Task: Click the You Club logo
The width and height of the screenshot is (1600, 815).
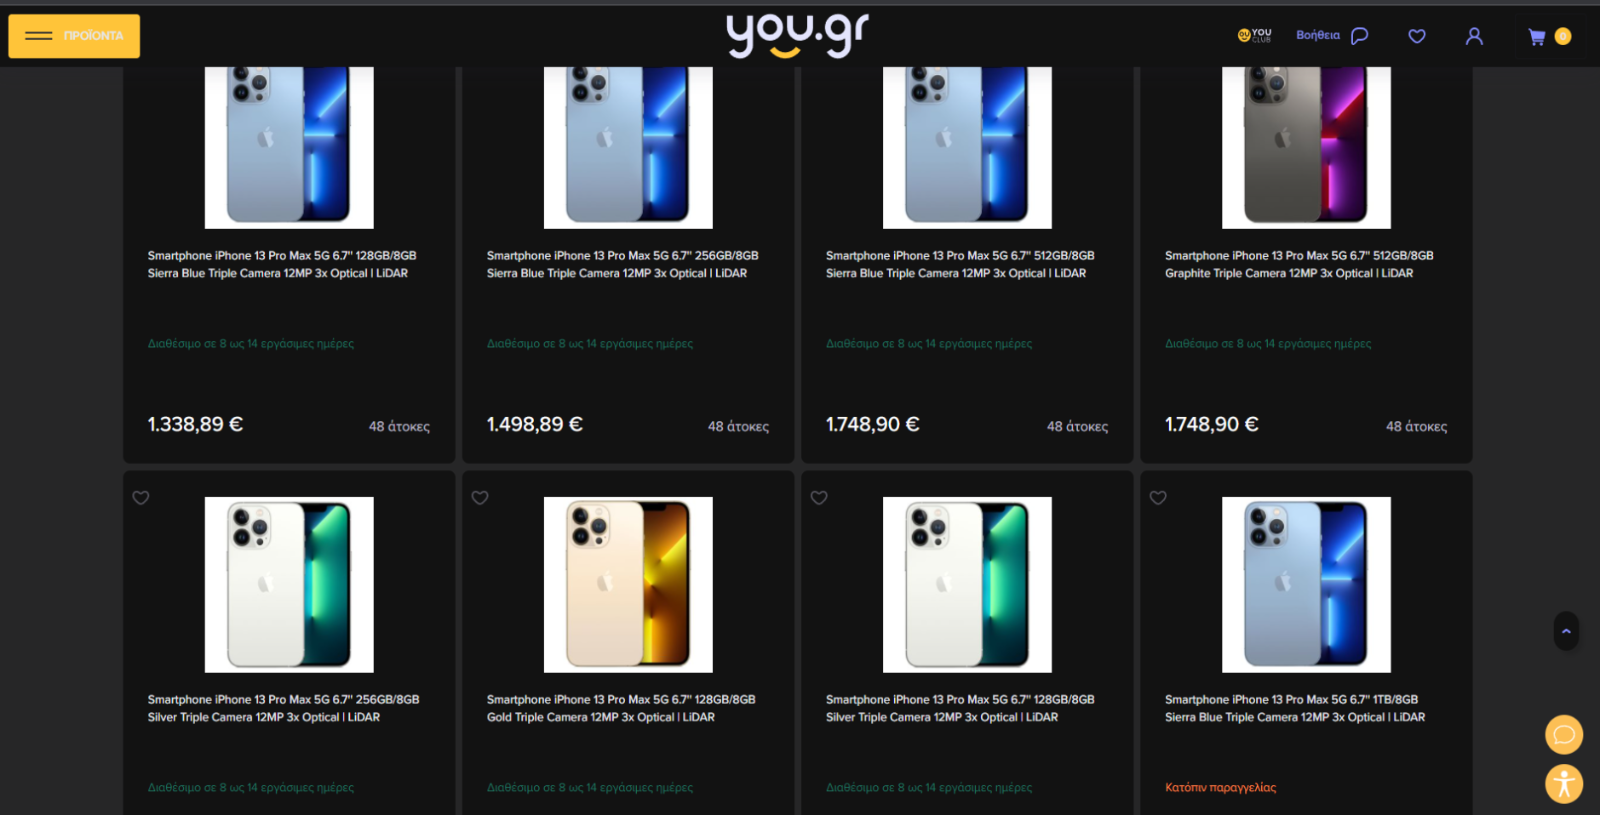Action: 1255,35
